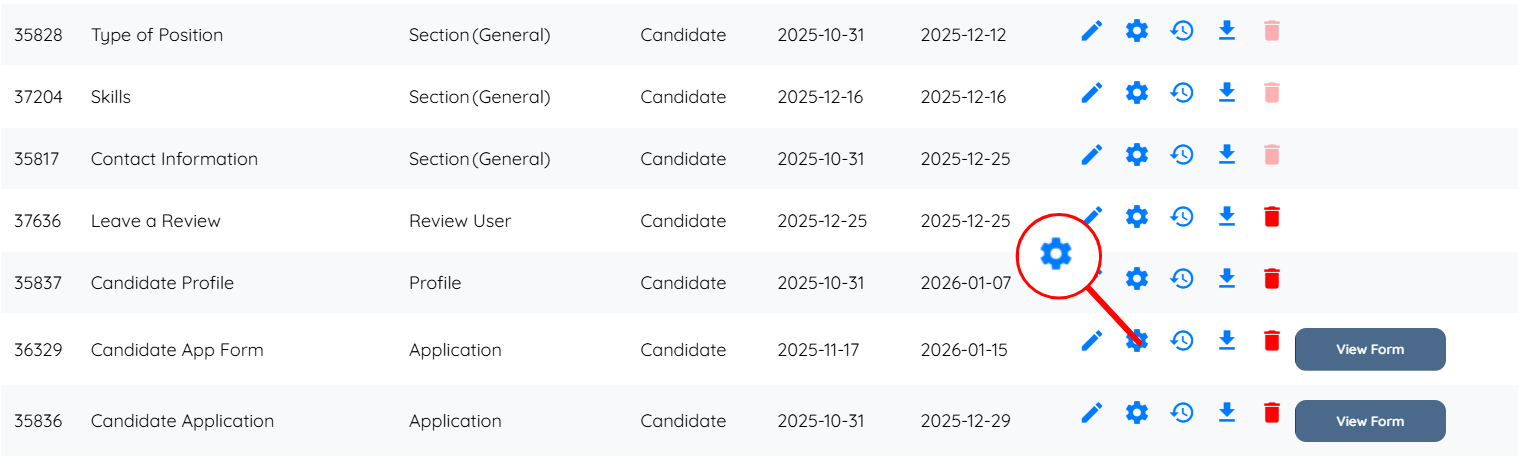Click the magnified gear callout icon

pos(1056,255)
